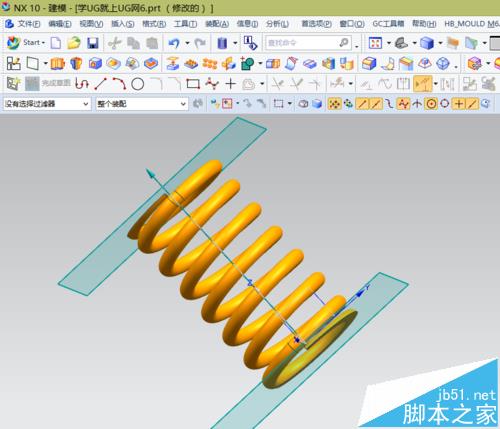
Task: Open the 插入(S) menu
Action: click(122, 24)
